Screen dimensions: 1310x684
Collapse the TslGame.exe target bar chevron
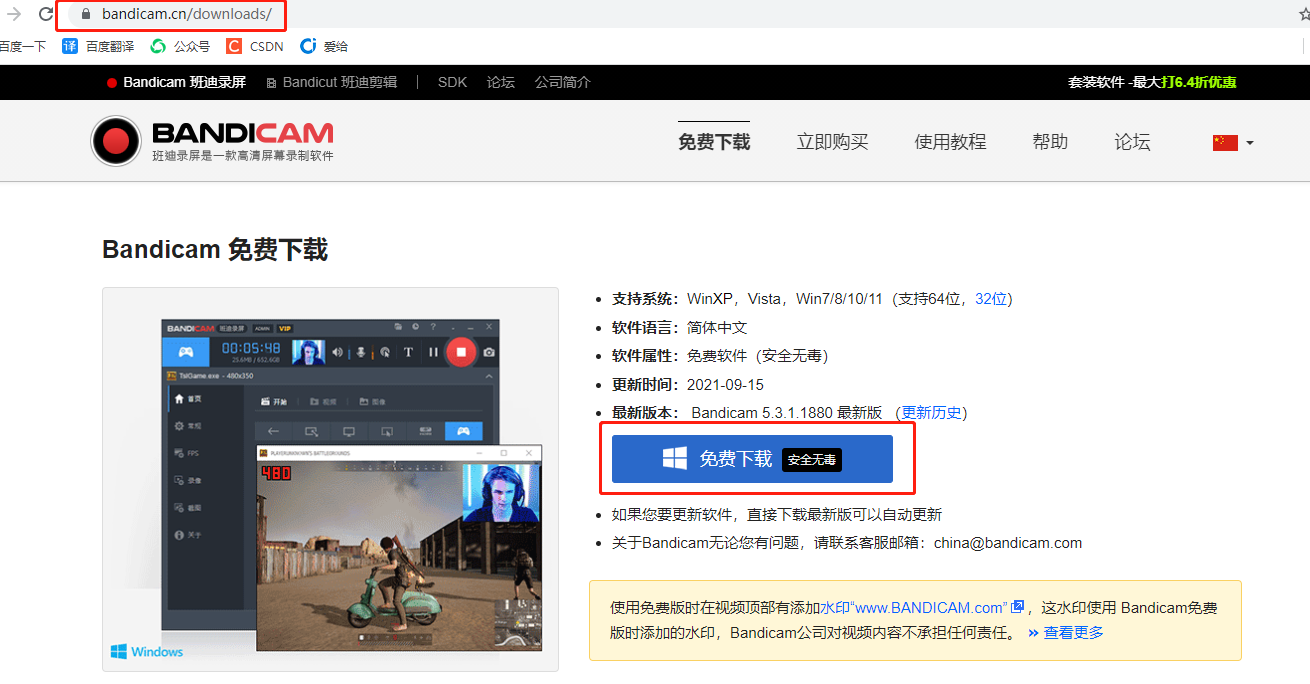489,375
